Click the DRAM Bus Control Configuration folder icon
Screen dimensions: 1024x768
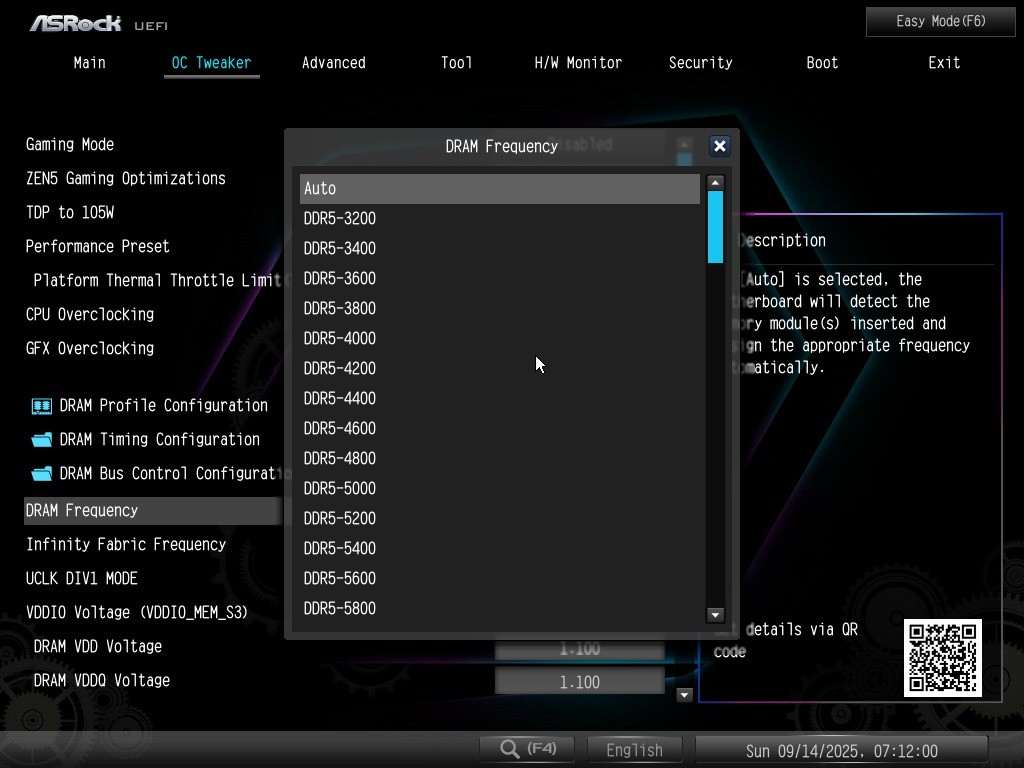(41, 474)
